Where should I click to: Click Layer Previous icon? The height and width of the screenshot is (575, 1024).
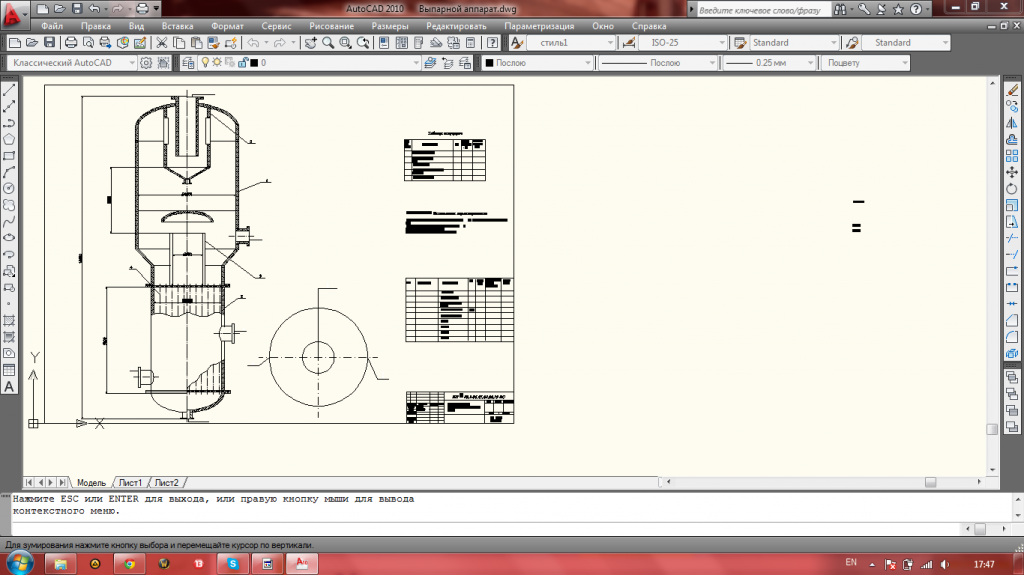point(447,63)
